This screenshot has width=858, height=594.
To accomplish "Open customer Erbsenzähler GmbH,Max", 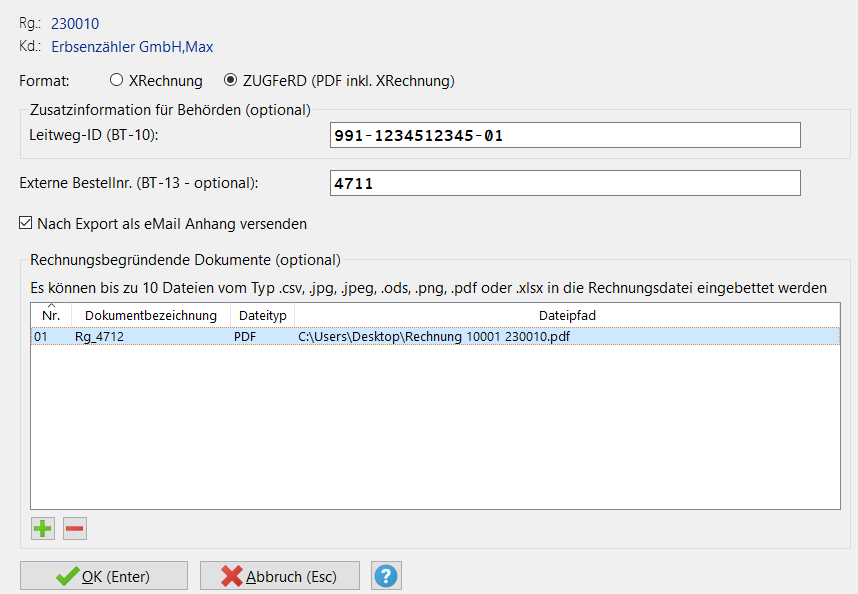I will point(132,46).
